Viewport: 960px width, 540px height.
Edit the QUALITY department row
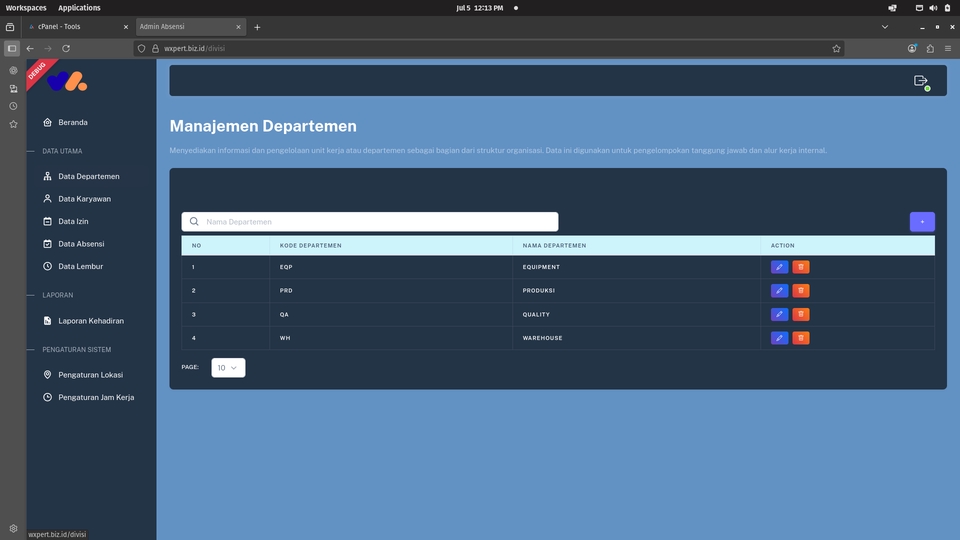click(x=779, y=314)
